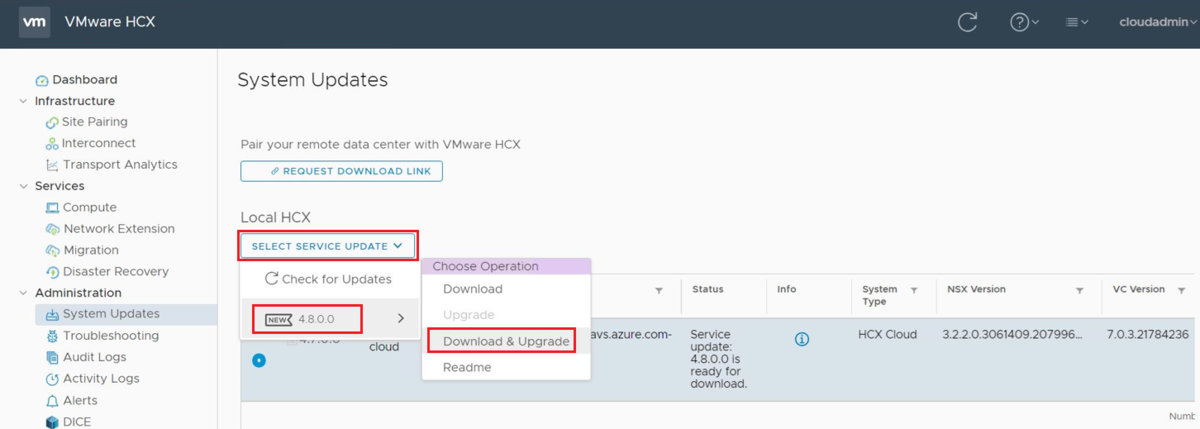Image resolution: width=1200 pixels, height=429 pixels.
Task: Open Migration page
Action: [x=91, y=251]
